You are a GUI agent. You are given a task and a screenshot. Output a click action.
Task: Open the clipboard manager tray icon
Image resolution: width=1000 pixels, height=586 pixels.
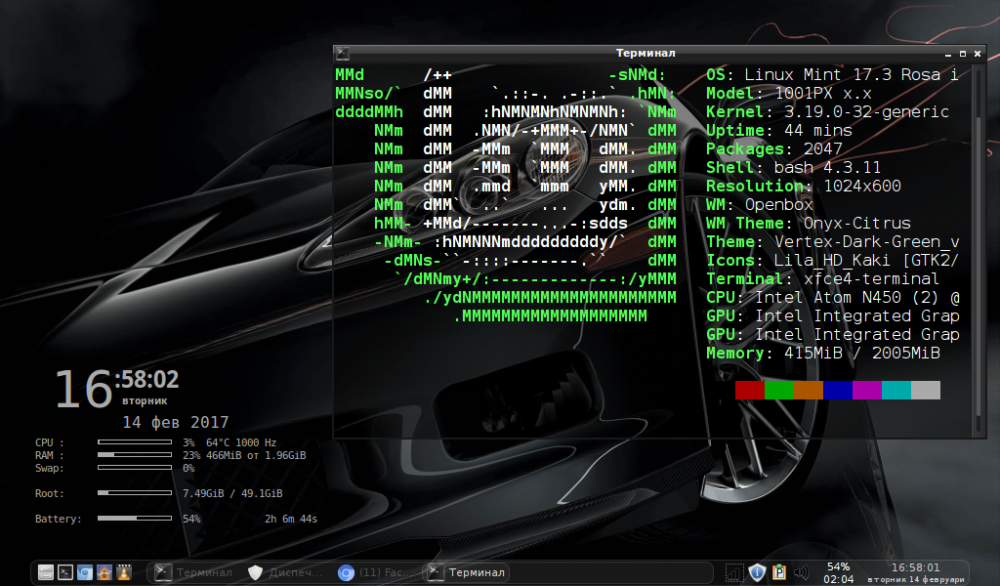[779, 572]
